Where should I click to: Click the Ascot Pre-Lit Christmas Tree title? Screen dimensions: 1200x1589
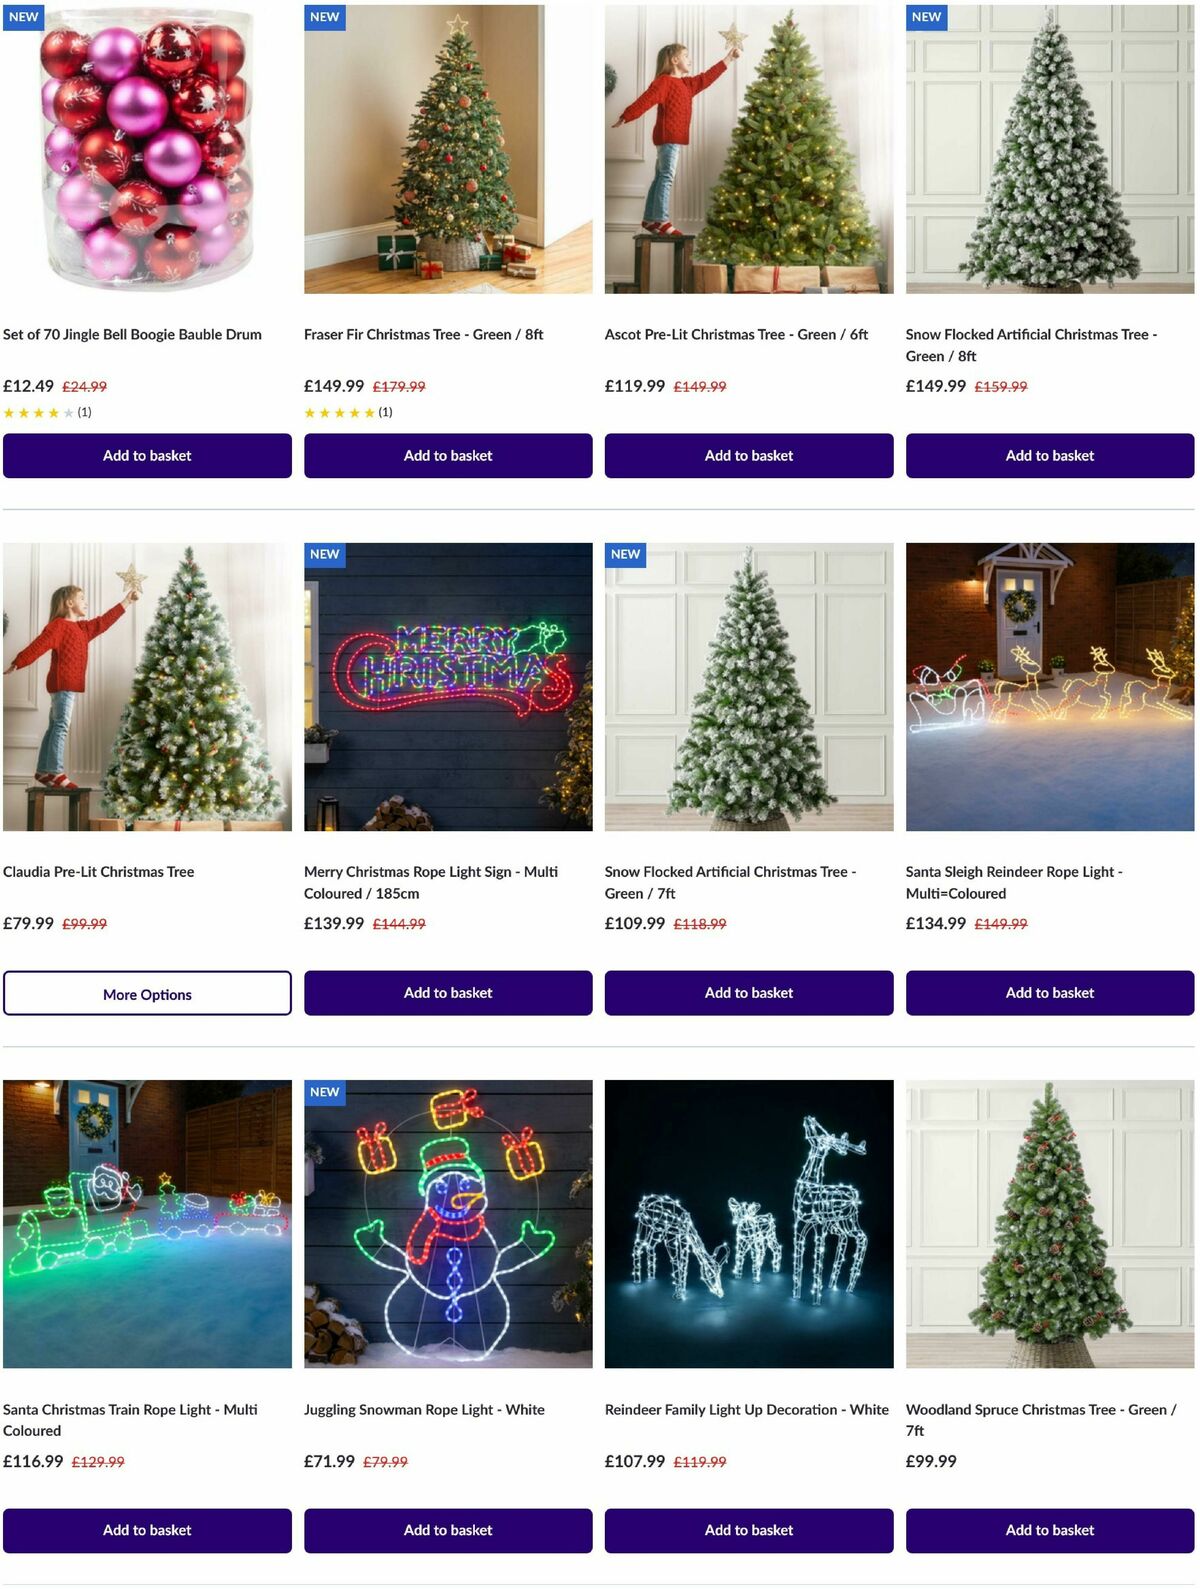point(736,335)
